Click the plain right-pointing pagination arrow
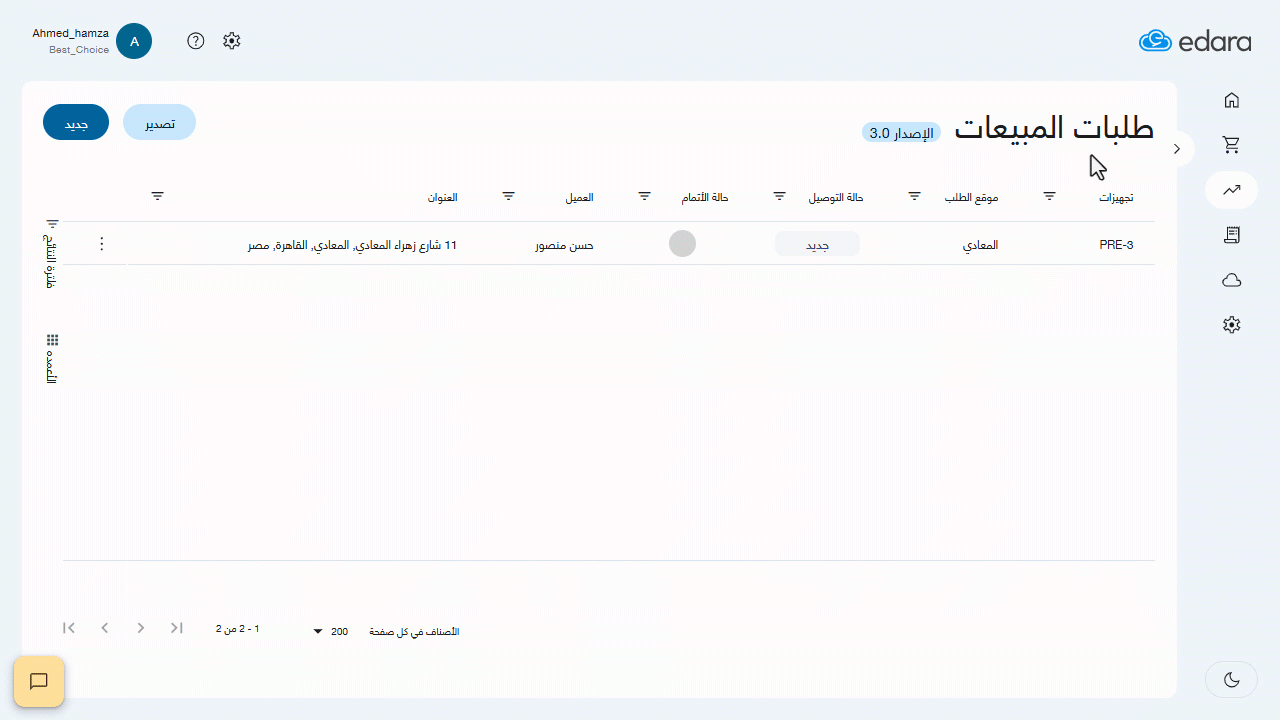Viewport: 1280px width, 720px height. [x=141, y=628]
